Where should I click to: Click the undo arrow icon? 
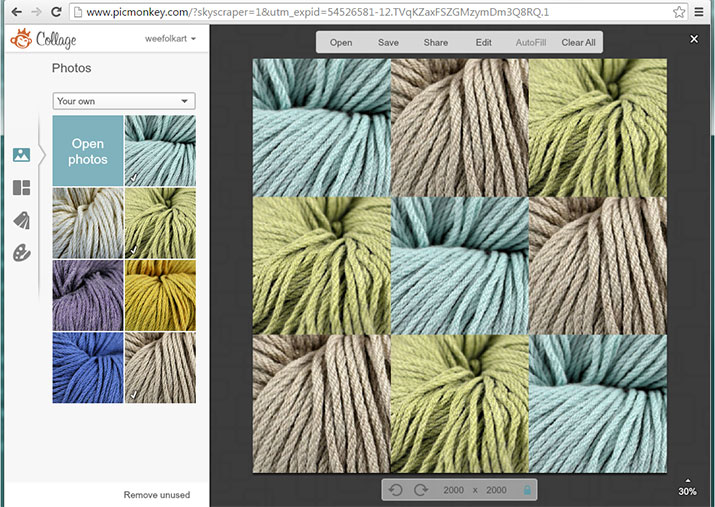click(396, 490)
